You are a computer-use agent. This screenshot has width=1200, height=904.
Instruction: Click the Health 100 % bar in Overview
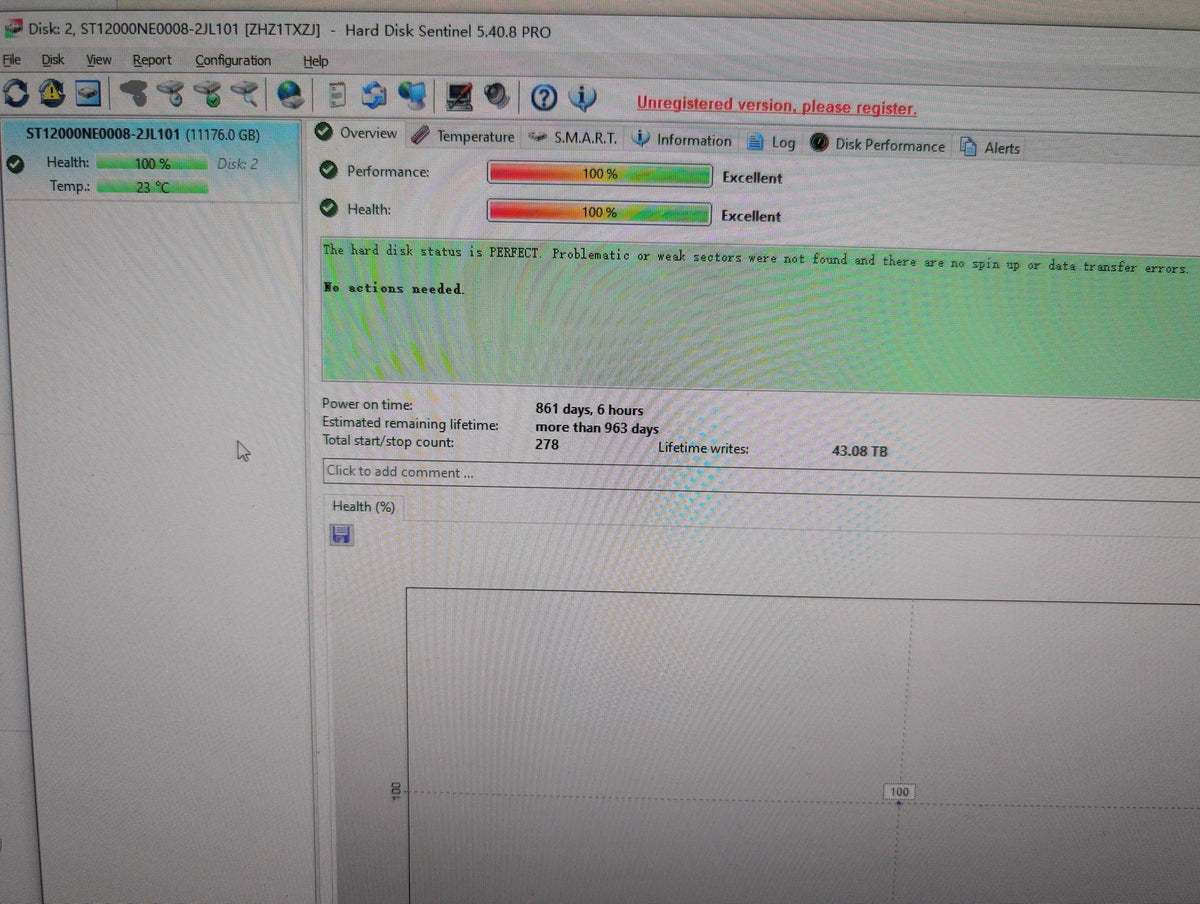click(x=600, y=212)
